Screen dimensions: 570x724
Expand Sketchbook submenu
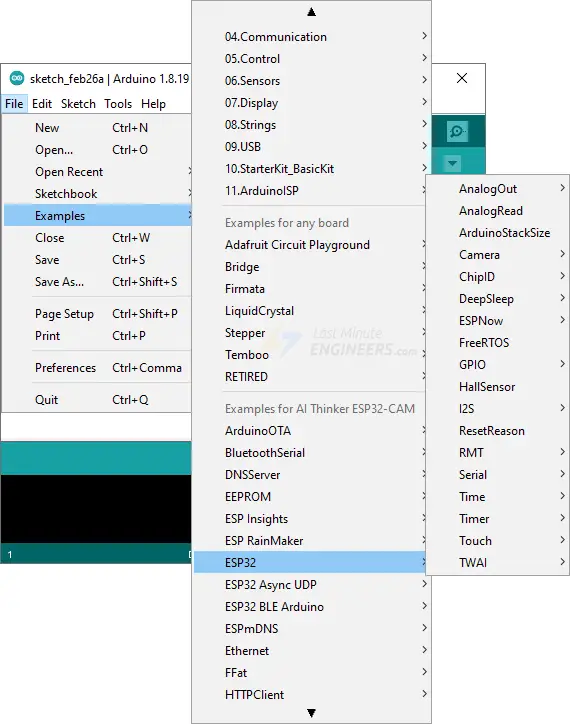[97, 194]
